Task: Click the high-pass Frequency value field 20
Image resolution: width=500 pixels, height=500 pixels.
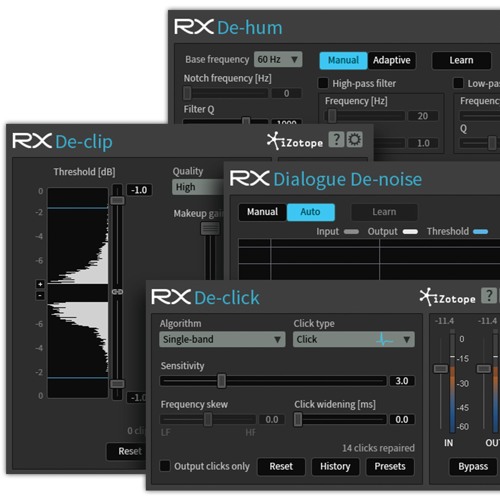Action: pyautogui.click(x=423, y=116)
